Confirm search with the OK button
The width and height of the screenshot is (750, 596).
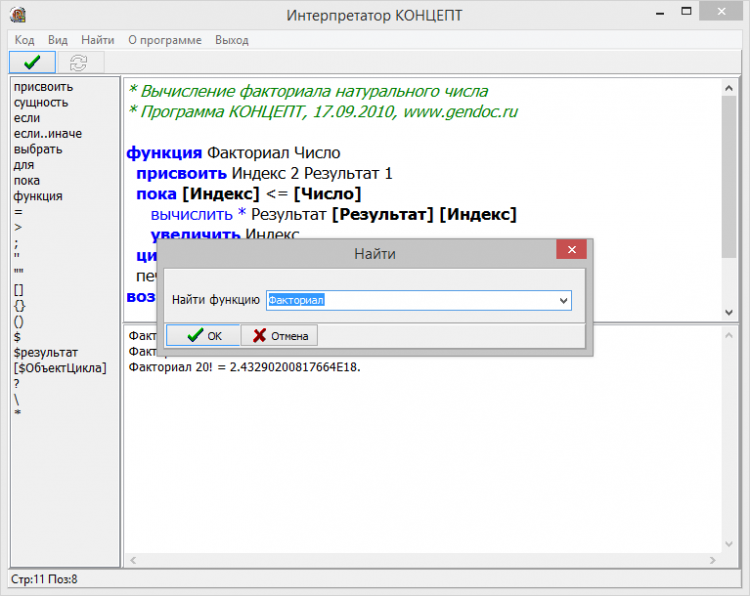point(203,335)
